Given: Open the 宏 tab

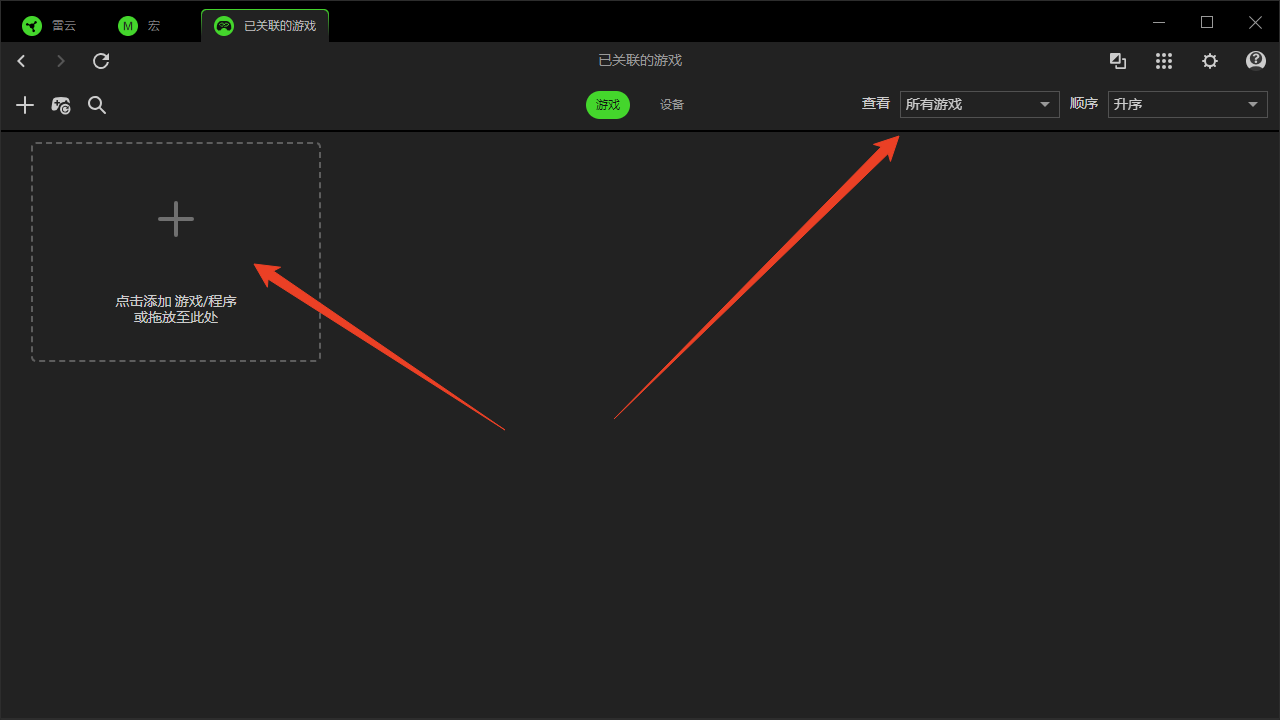Looking at the screenshot, I should coord(140,26).
